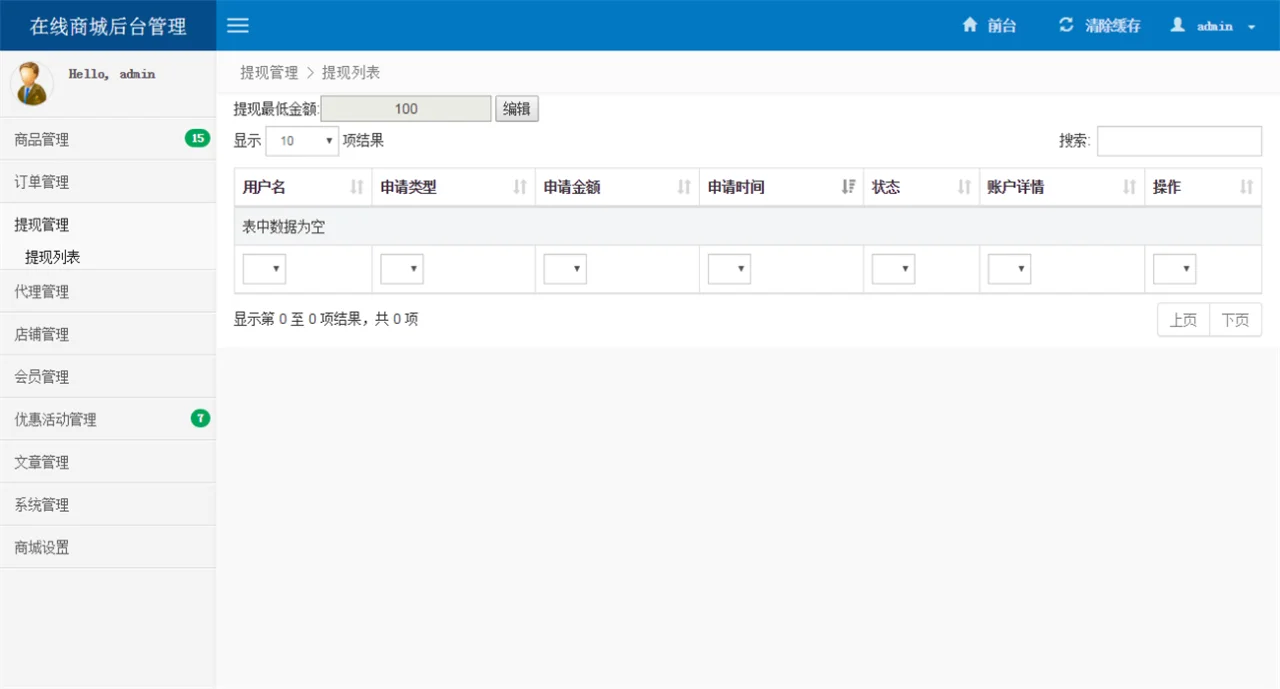
Task: Expand the admin account dropdown caret
Action: [x=1251, y=27]
